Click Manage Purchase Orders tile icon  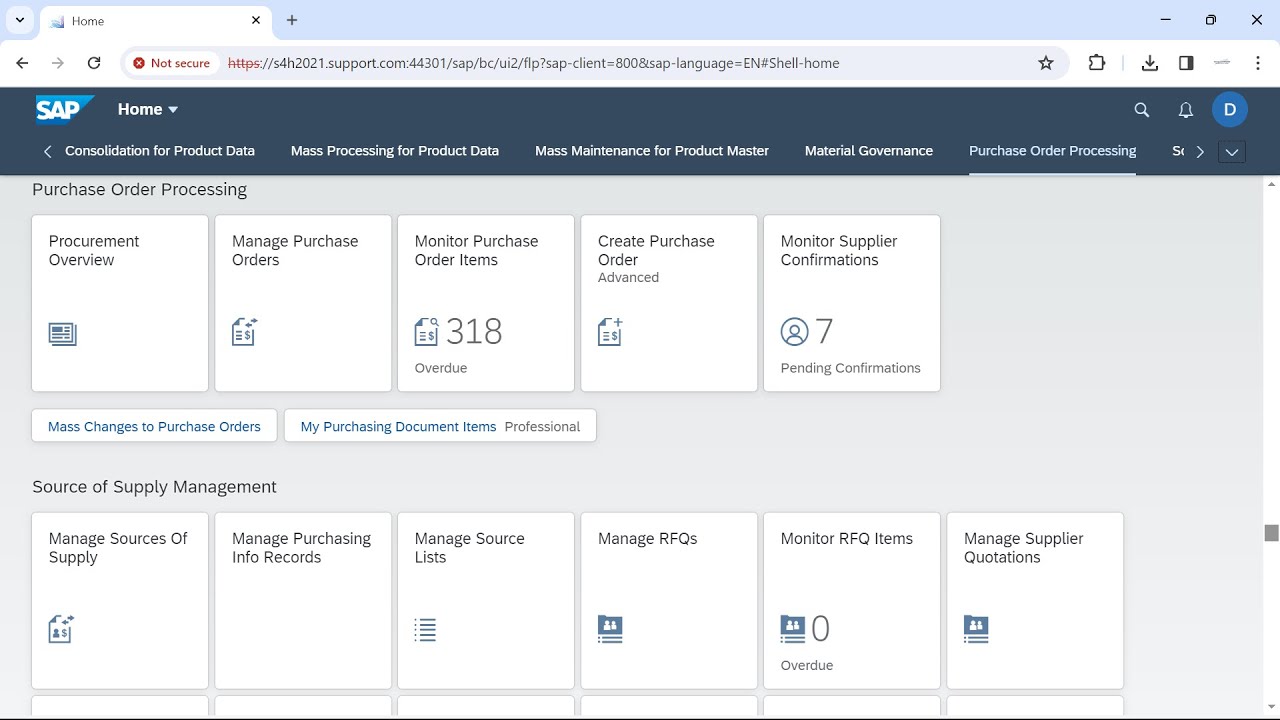click(245, 332)
